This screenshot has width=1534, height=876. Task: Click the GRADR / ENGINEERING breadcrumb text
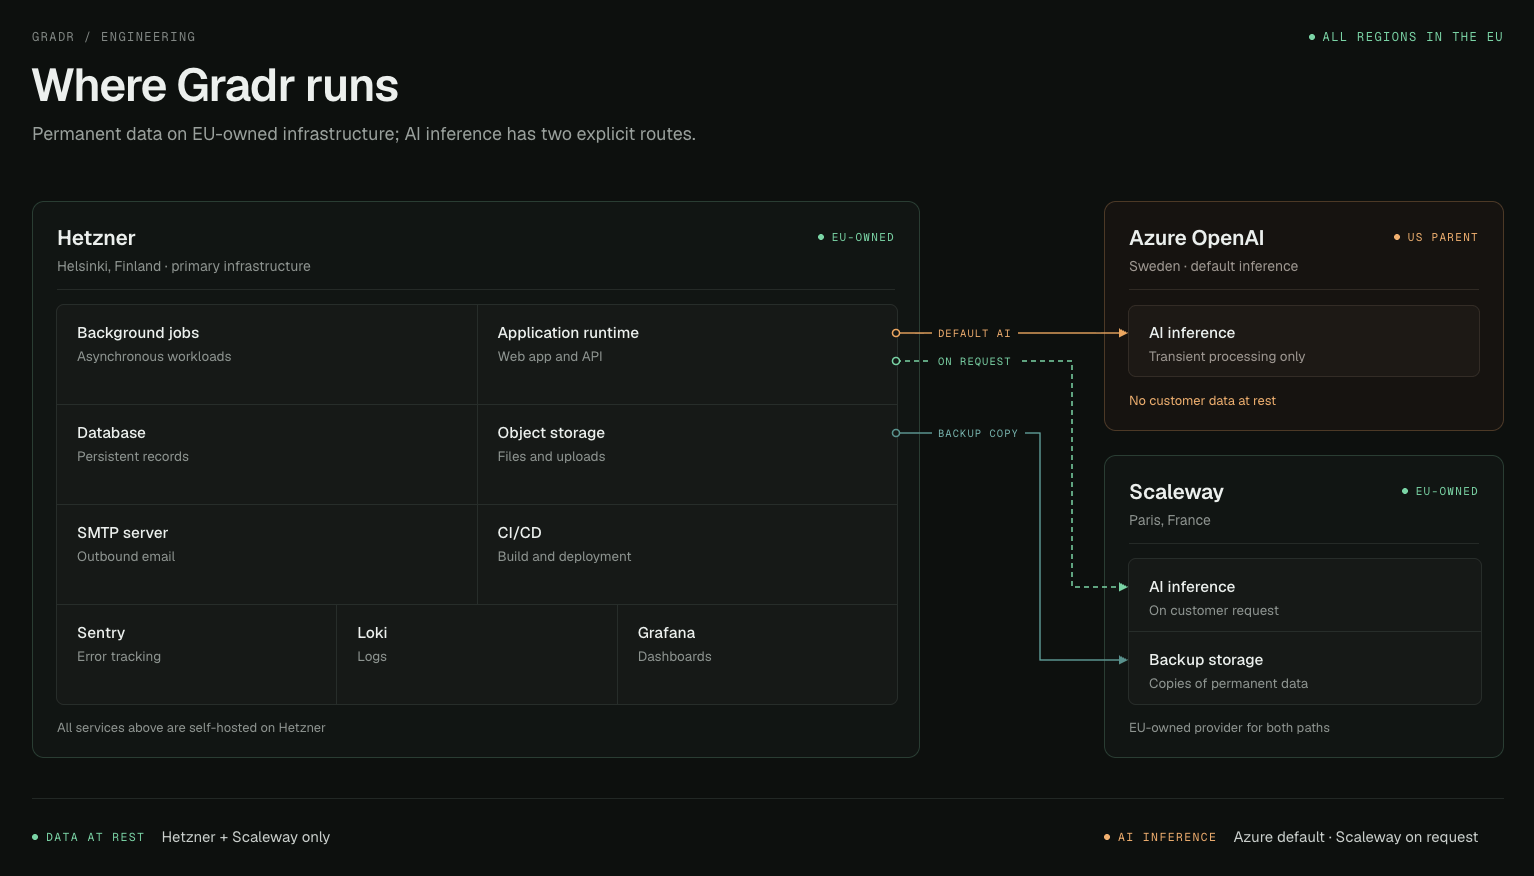(x=114, y=37)
